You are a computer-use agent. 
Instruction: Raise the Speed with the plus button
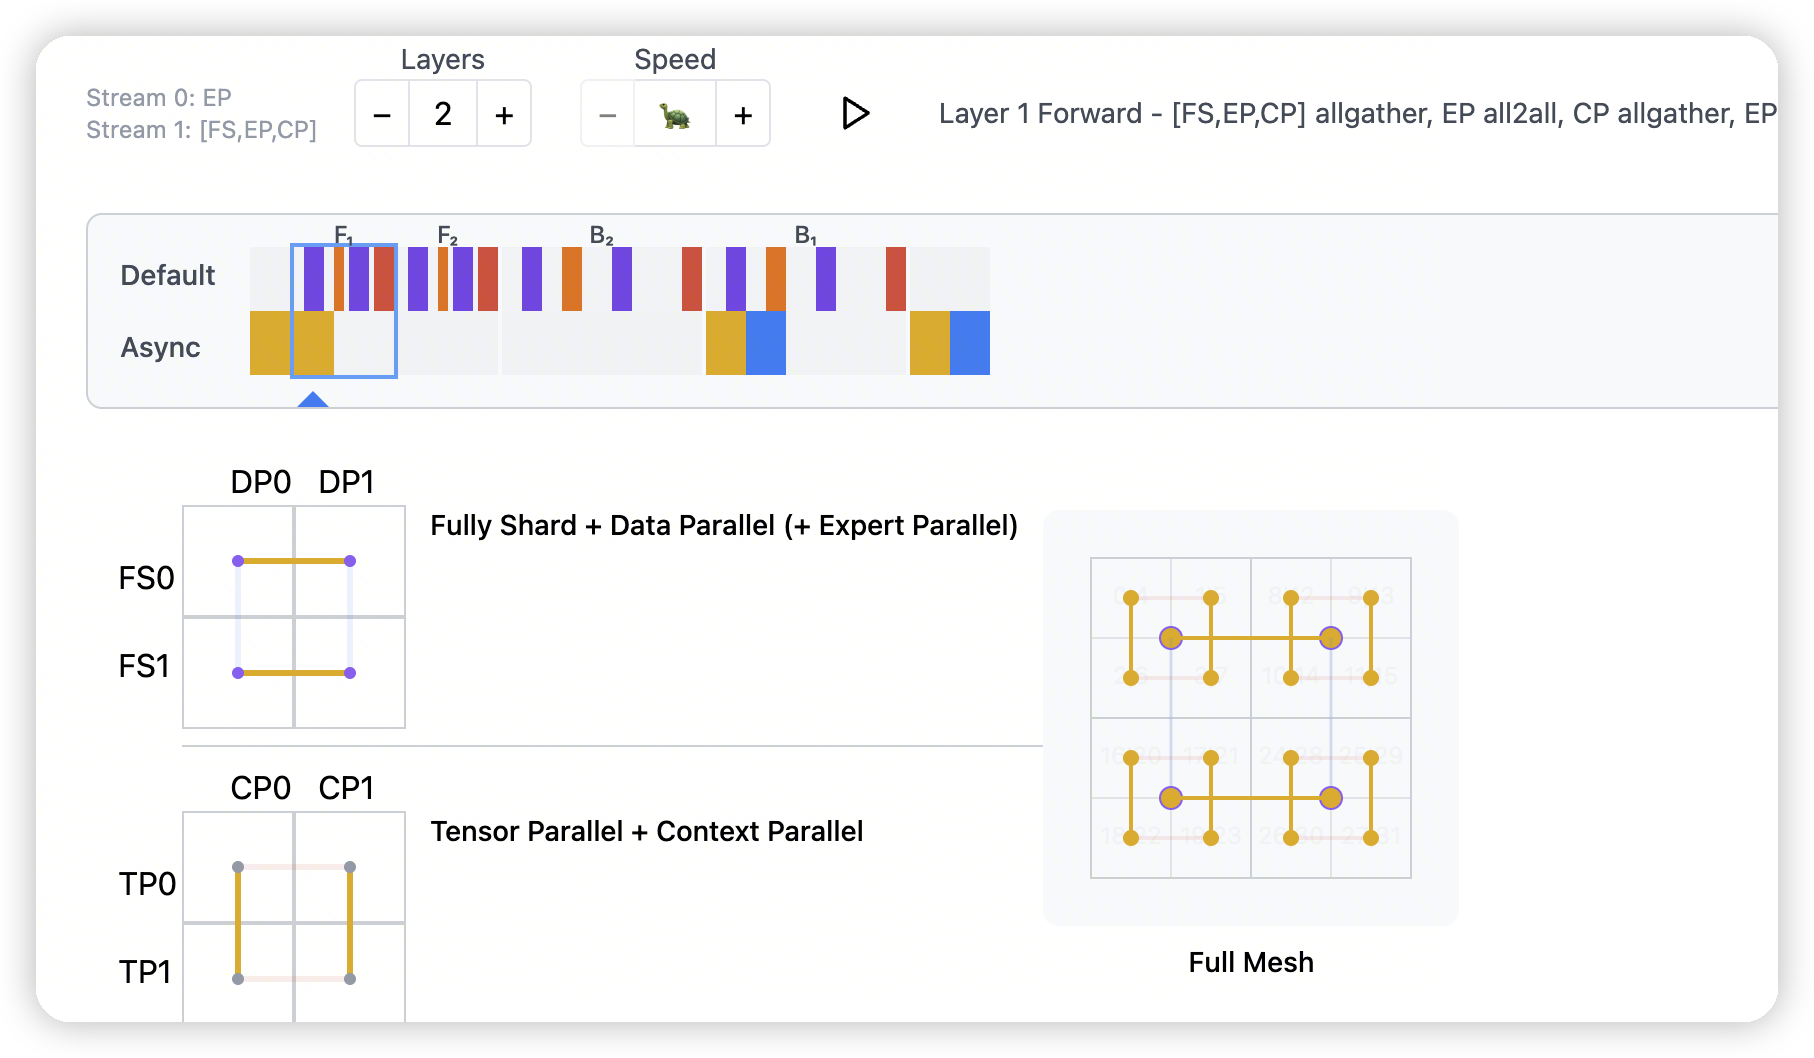(743, 115)
